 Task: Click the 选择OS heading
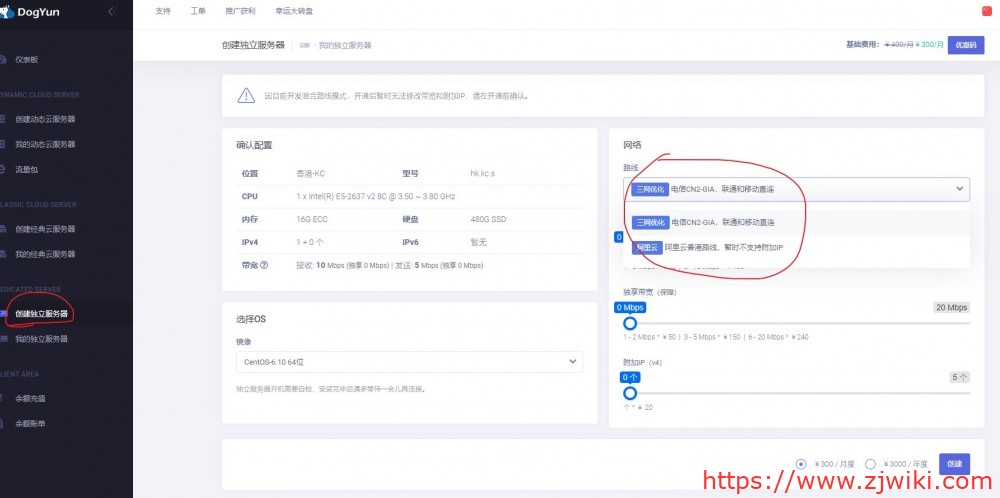[x=251, y=319]
